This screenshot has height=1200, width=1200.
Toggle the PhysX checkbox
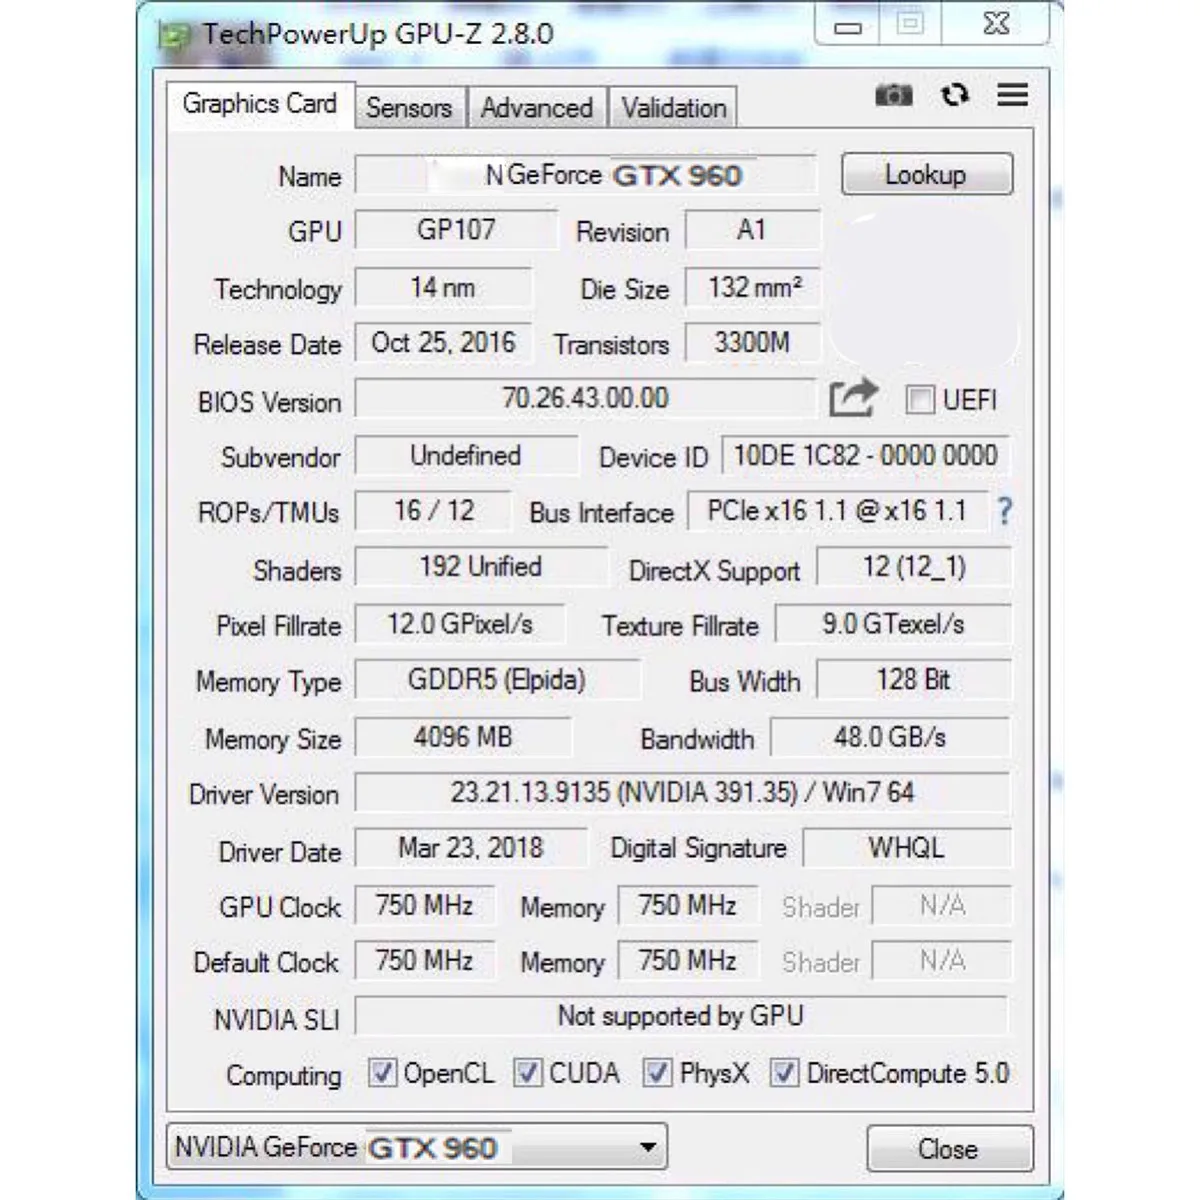click(657, 1073)
